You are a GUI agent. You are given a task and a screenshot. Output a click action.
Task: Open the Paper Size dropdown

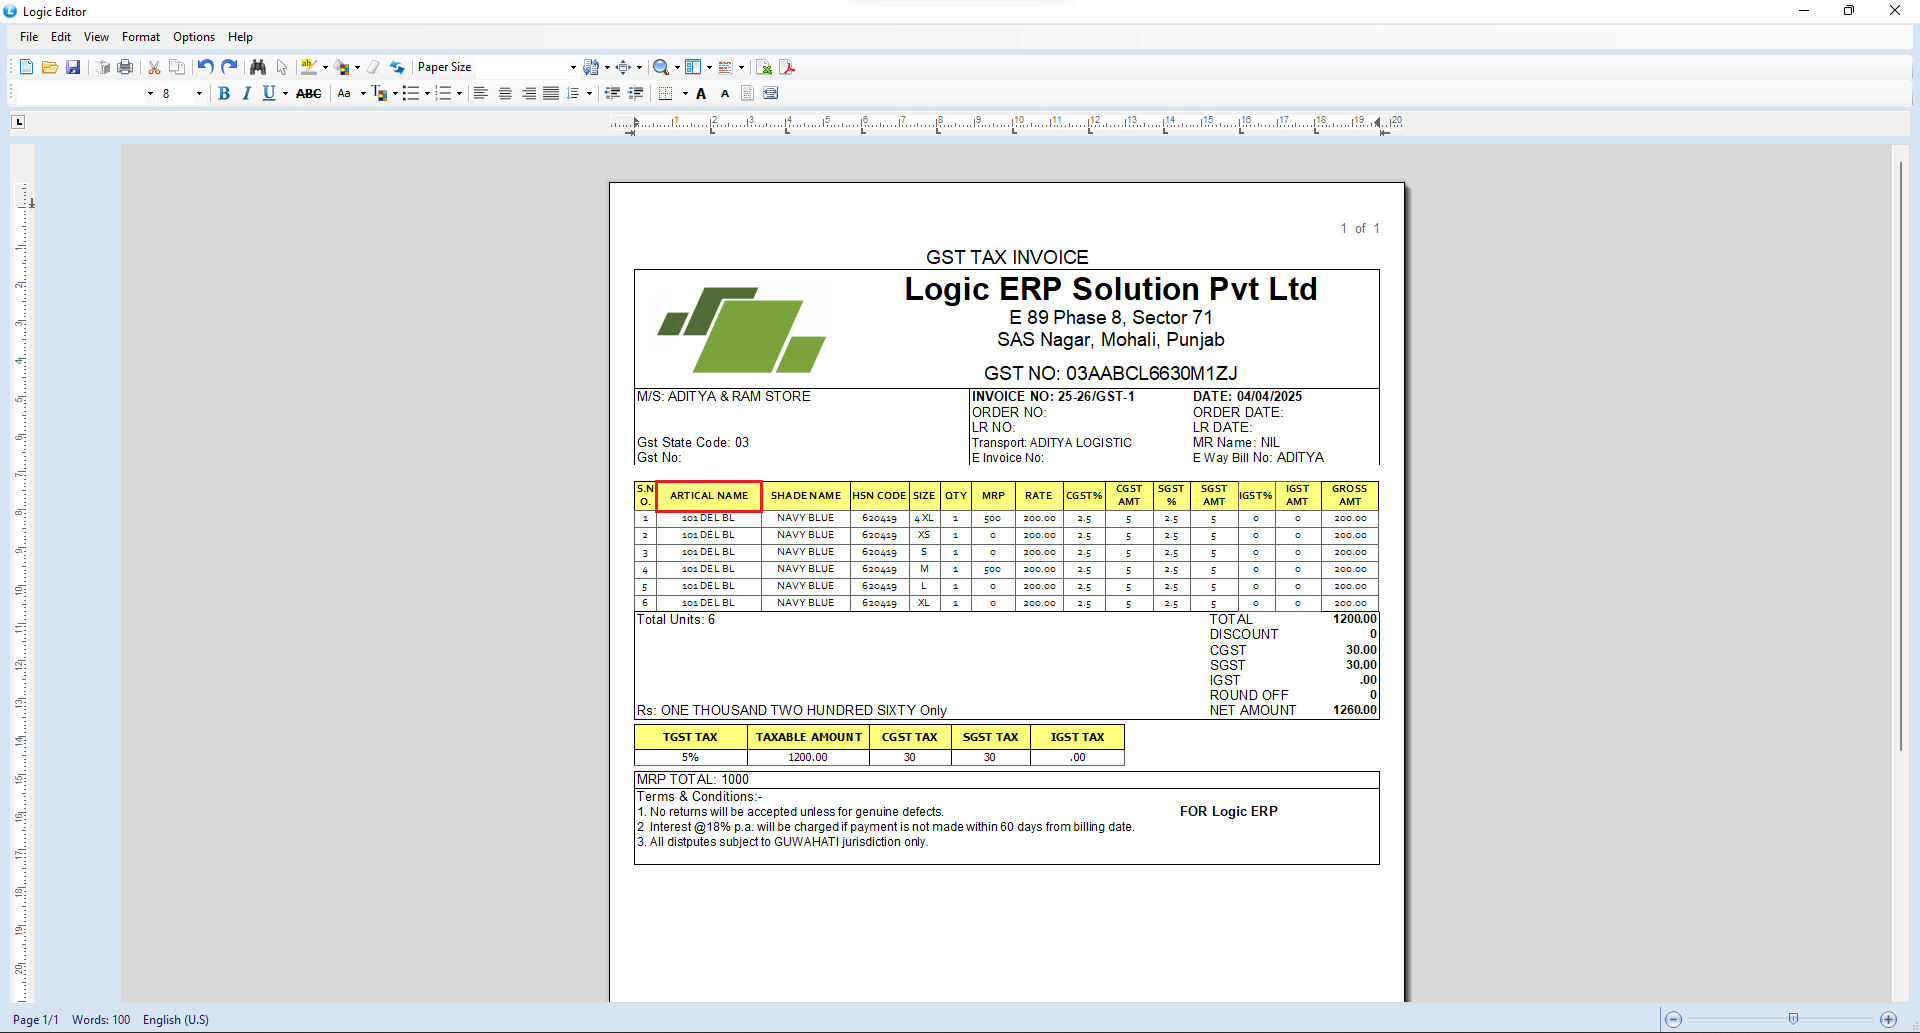tap(572, 67)
